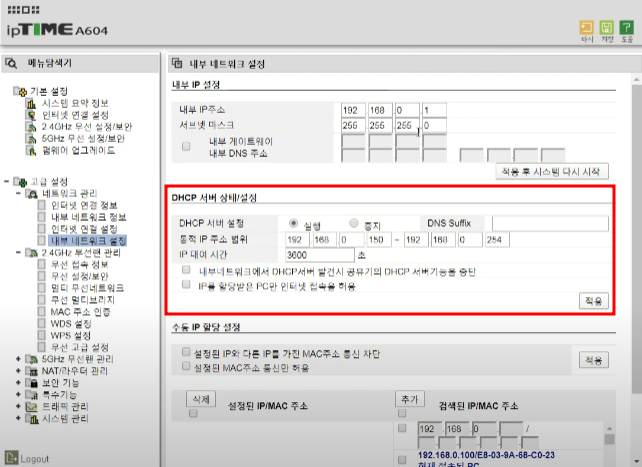Click the 2.4GHz 무선랜 관리 folder icon
The width and height of the screenshot is (642, 467).
[32, 253]
